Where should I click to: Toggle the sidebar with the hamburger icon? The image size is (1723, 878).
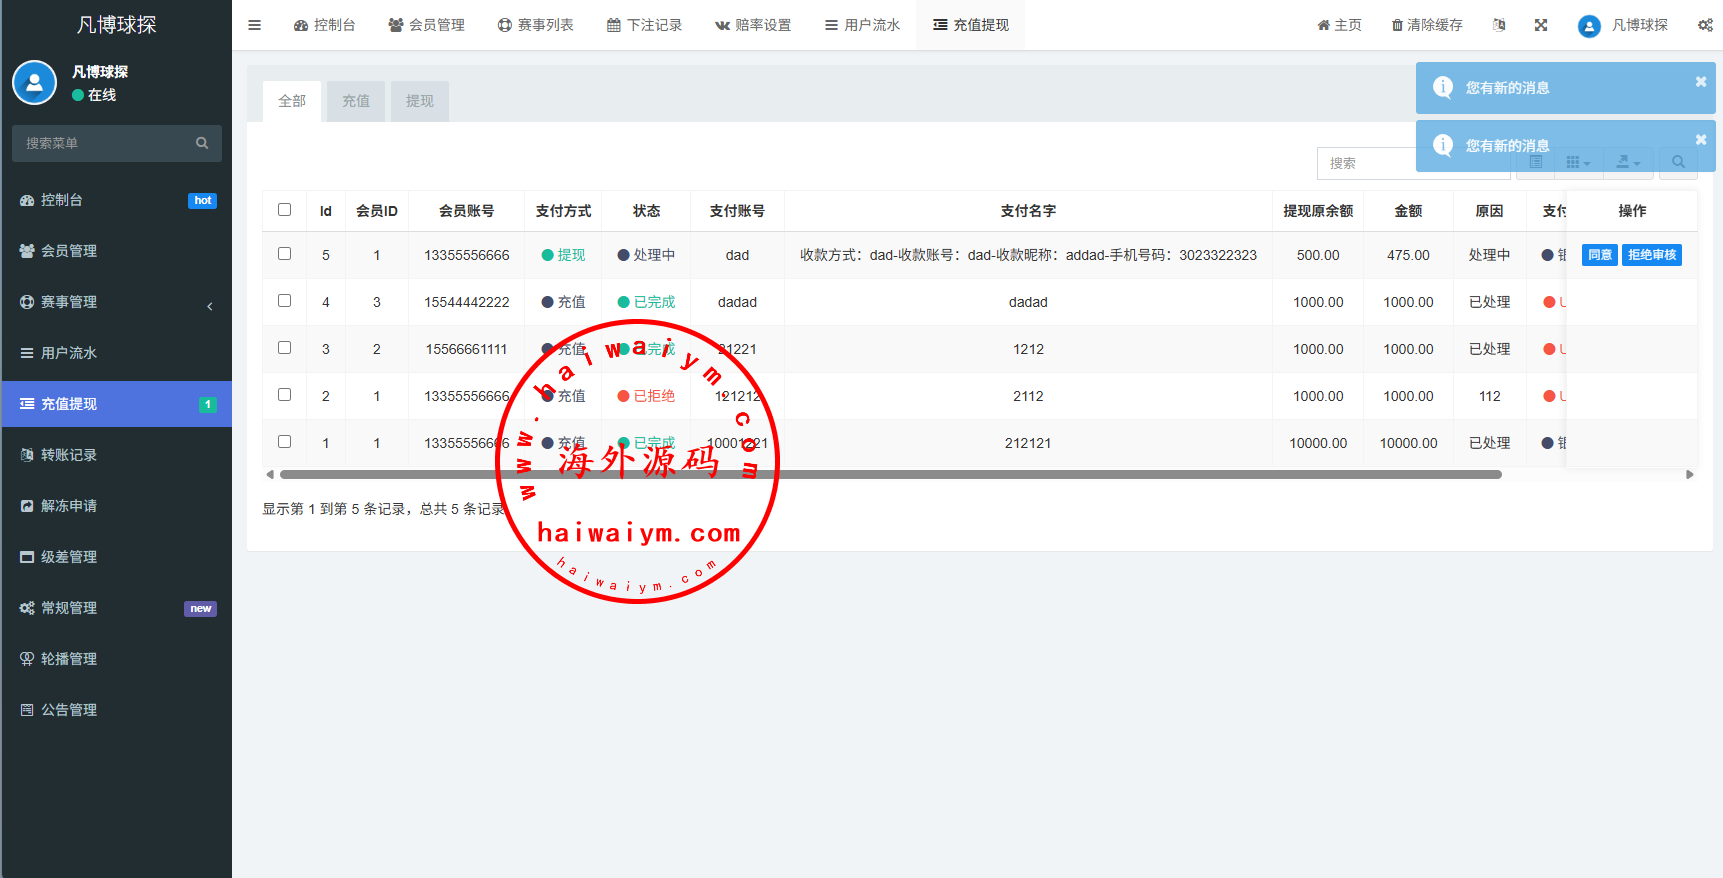(x=254, y=25)
